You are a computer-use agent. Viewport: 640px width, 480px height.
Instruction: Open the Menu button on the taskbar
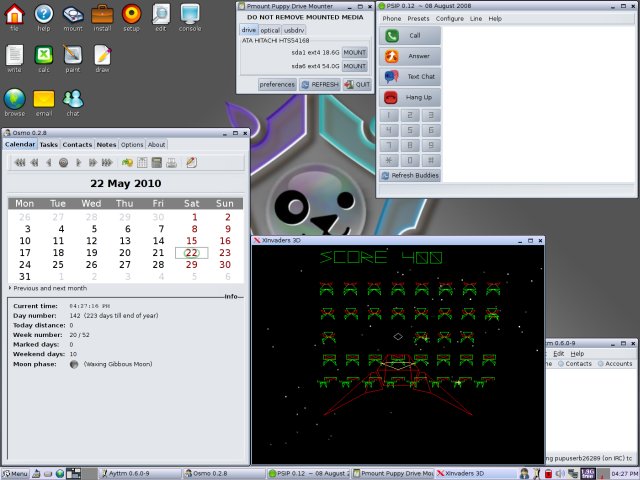(x=15, y=474)
